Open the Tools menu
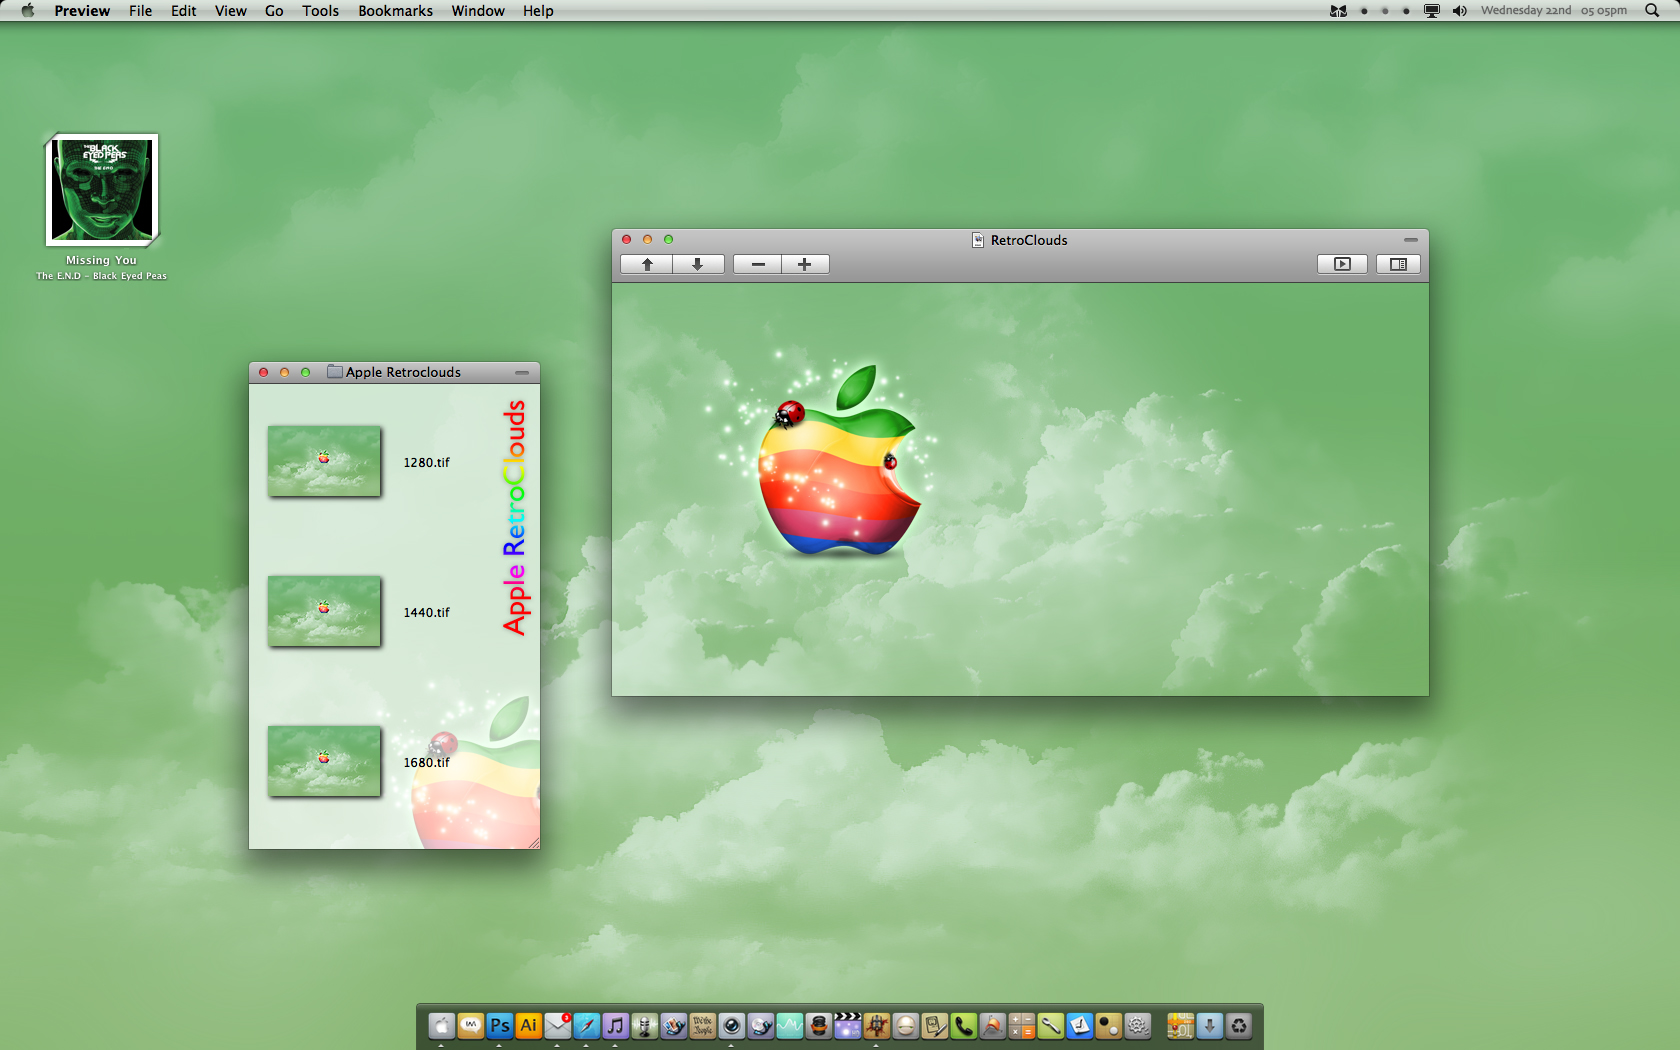Viewport: 1680px width, 1050px height. pos(321,10)
